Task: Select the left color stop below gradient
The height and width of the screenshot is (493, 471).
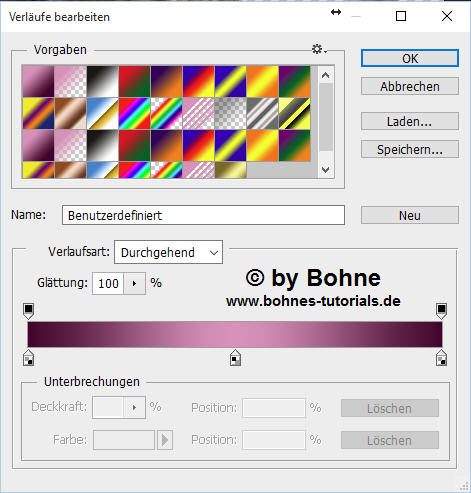Action: 28,358
